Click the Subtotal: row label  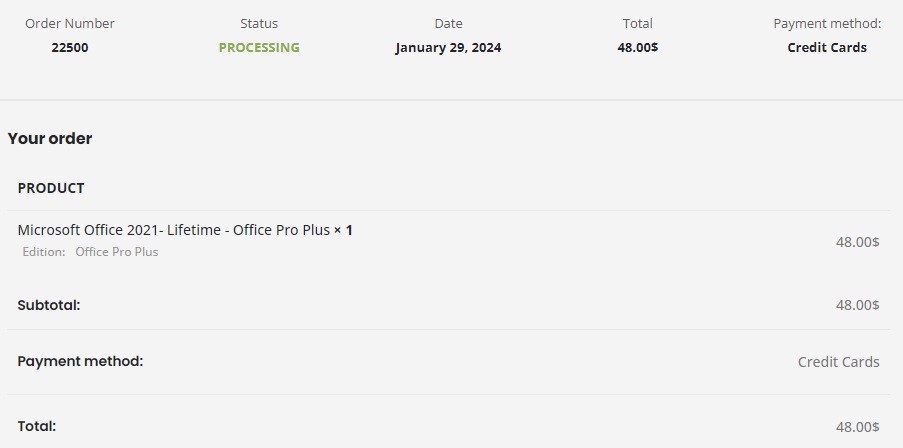point(49,305)
